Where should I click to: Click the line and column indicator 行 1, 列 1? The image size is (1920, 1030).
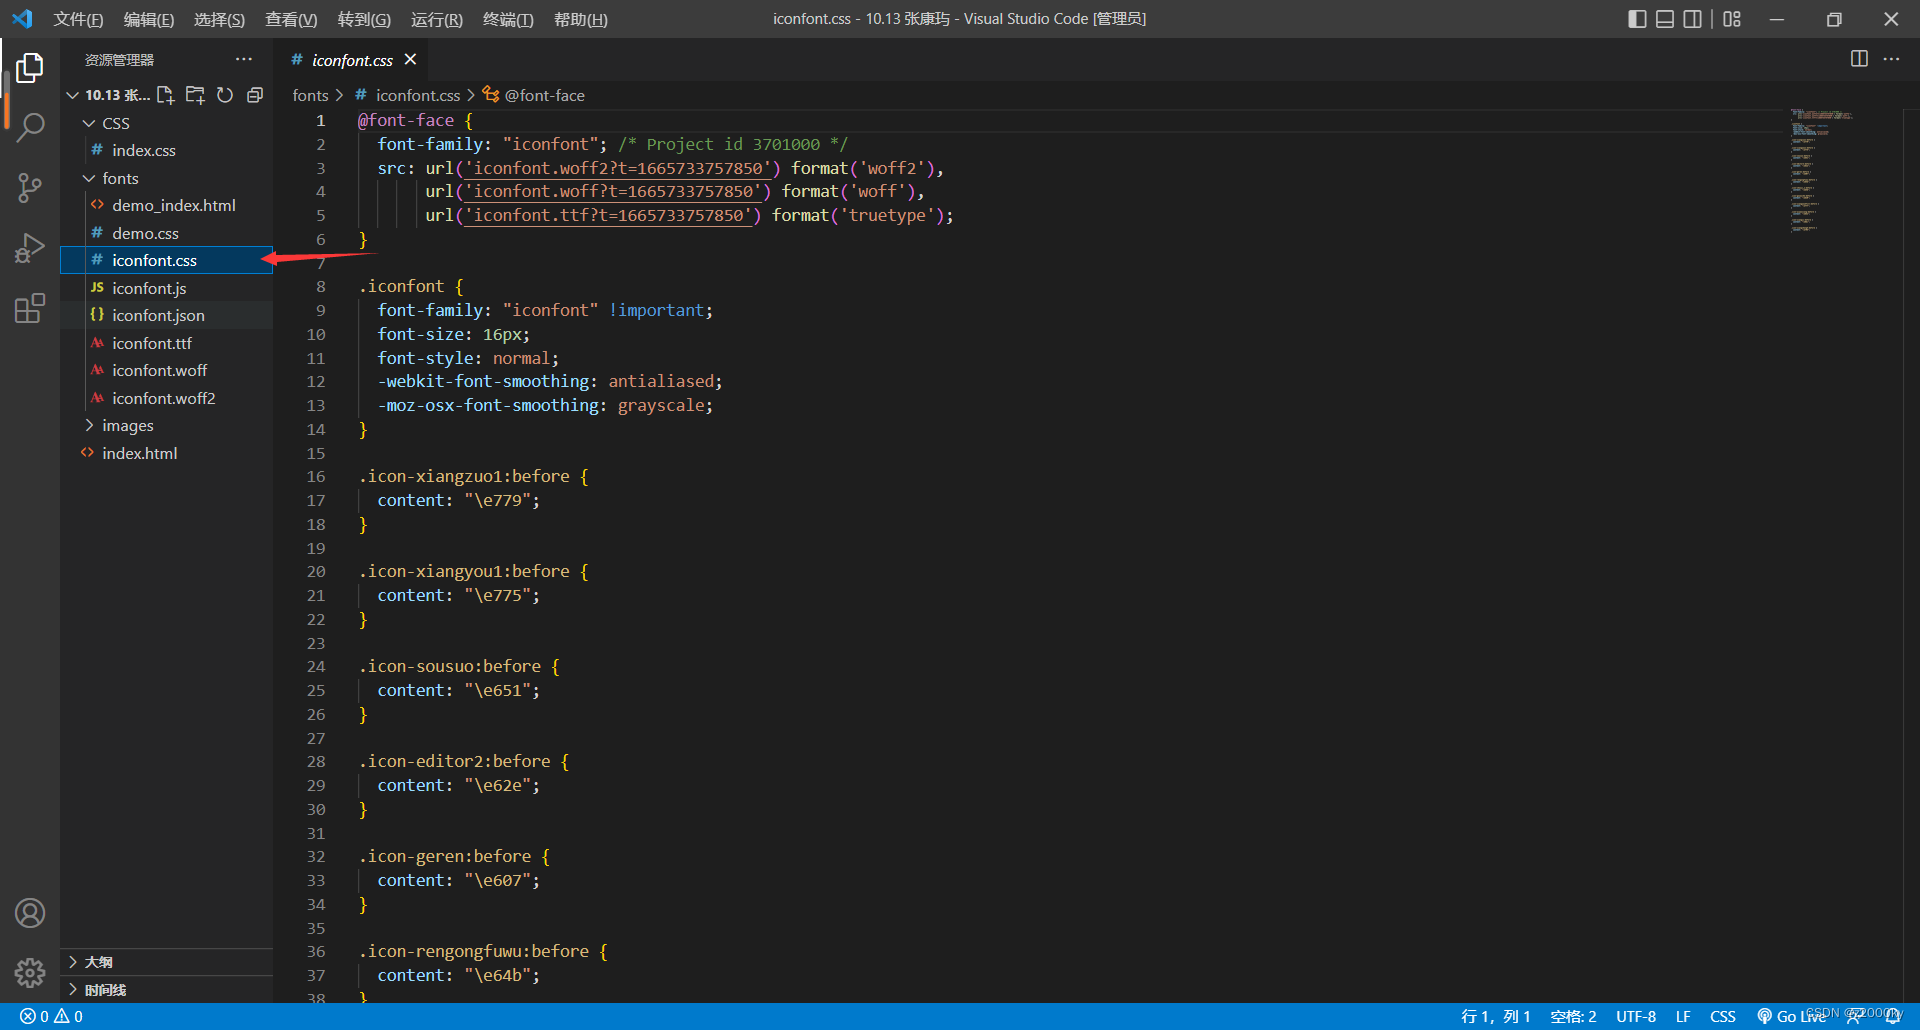tap(1495, 1016)
